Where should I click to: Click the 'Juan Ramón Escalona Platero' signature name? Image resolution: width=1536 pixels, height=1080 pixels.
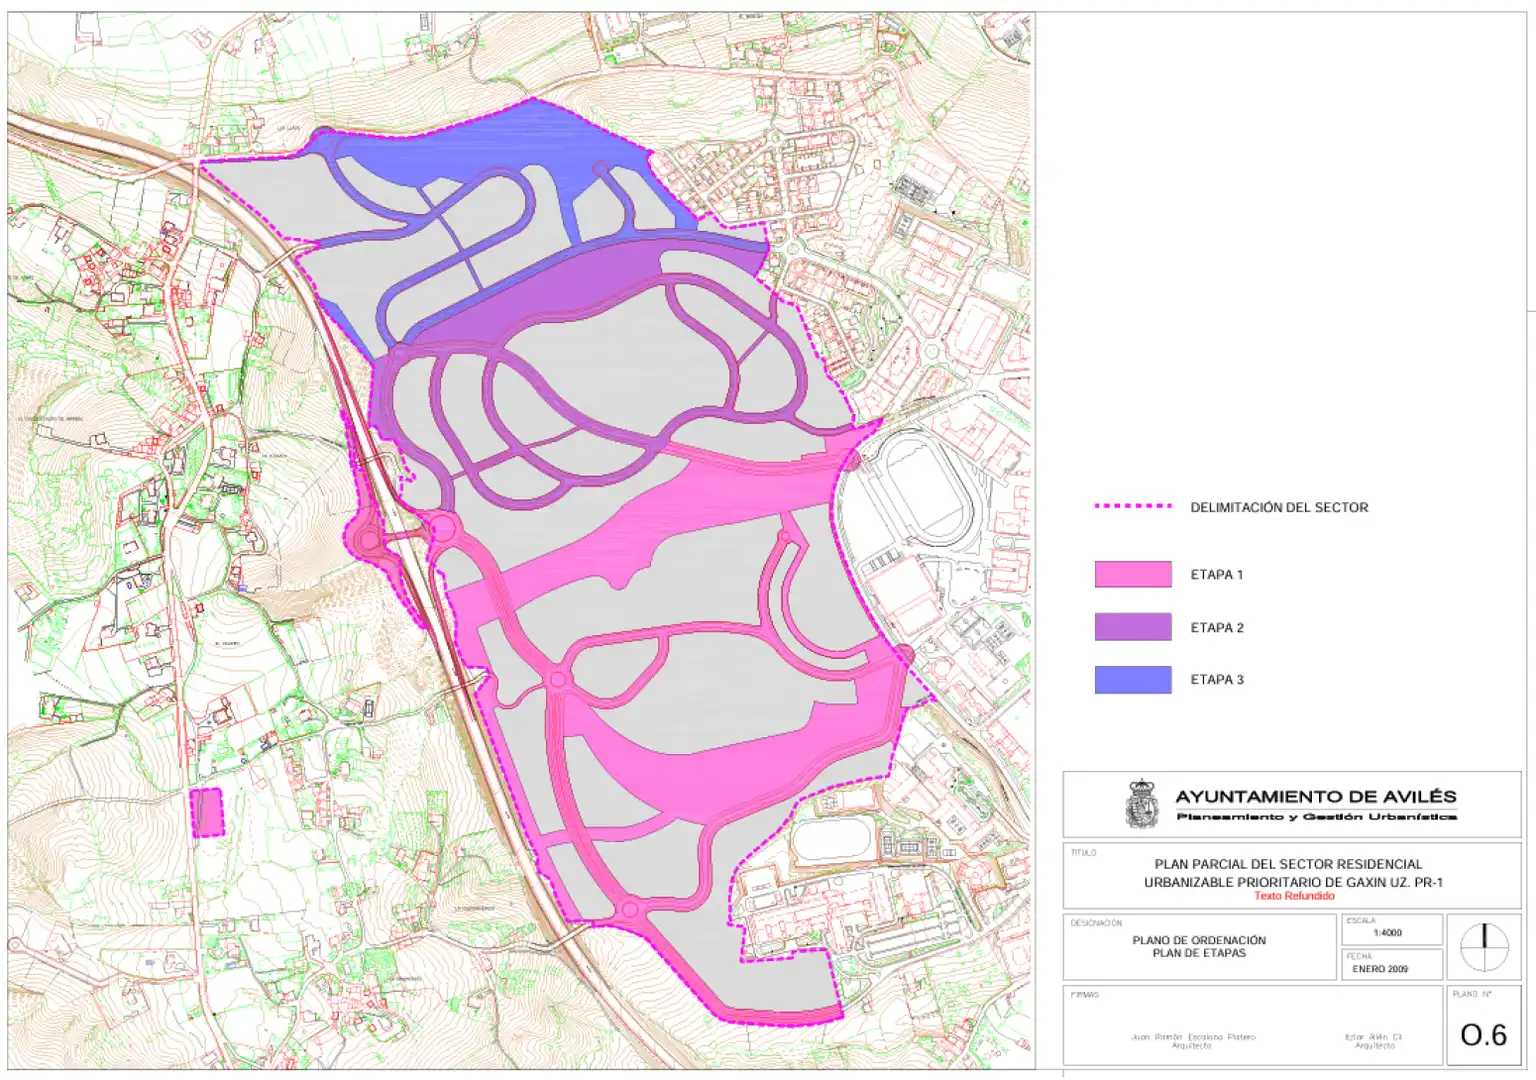1192,1037
